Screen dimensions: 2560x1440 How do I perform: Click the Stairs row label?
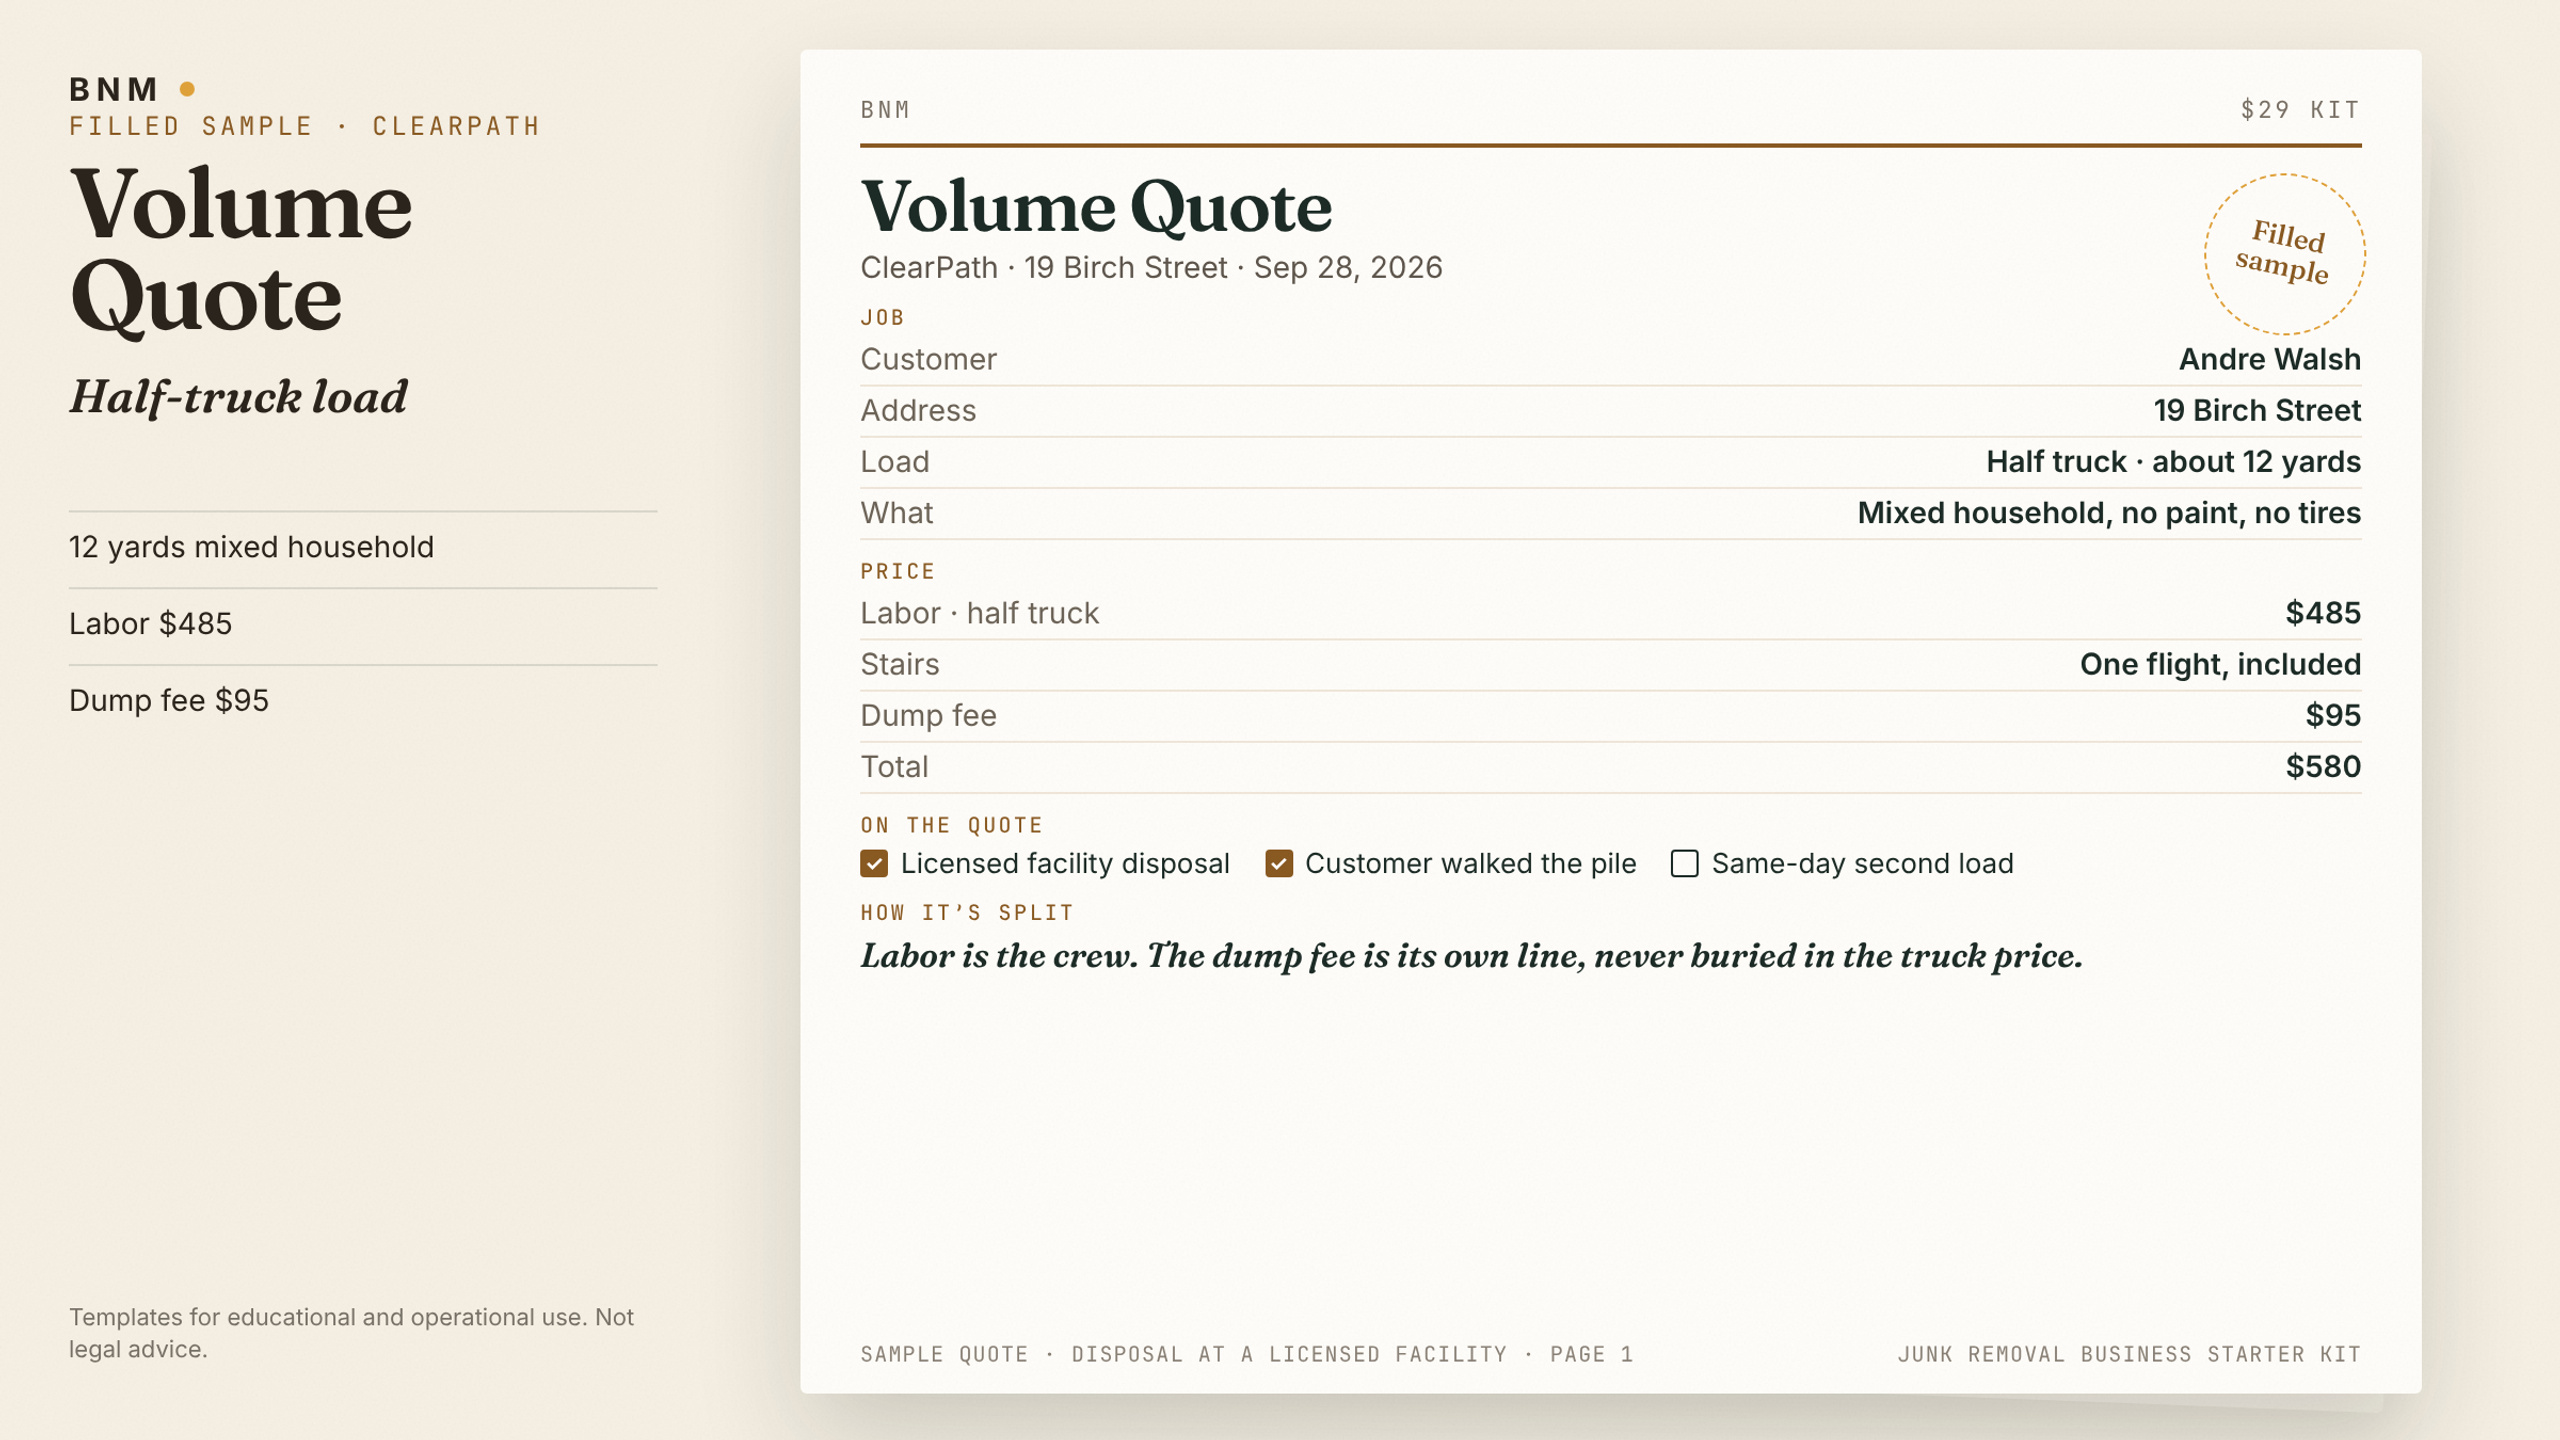(899, 664)
